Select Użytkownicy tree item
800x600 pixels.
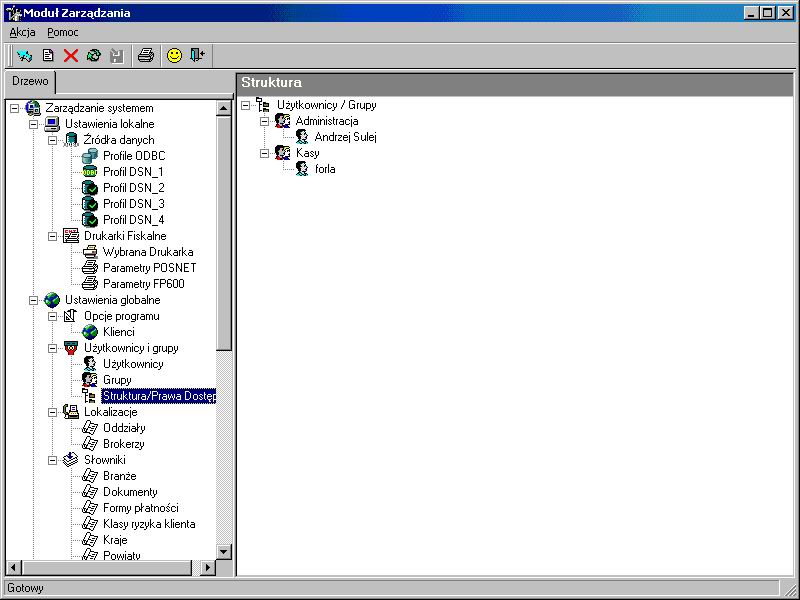[x=133, y=364]
